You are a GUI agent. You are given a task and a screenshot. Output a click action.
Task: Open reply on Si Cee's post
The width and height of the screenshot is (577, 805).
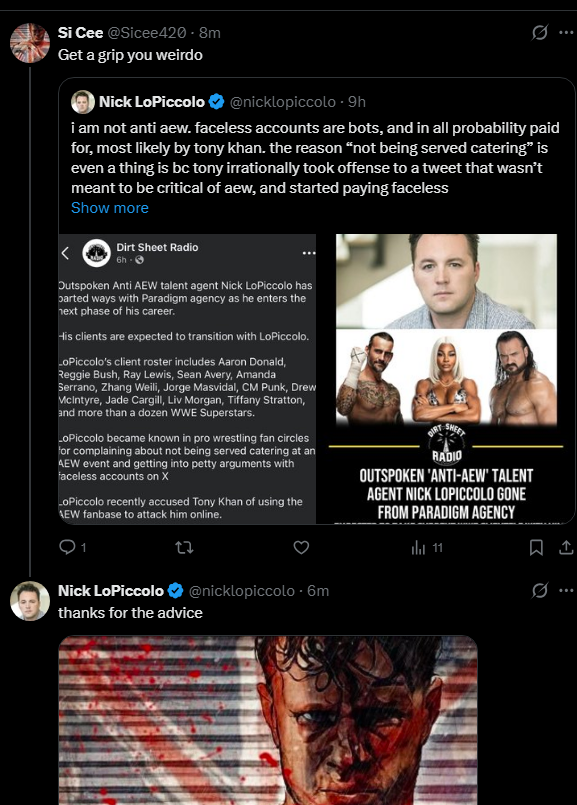(72, 547)
